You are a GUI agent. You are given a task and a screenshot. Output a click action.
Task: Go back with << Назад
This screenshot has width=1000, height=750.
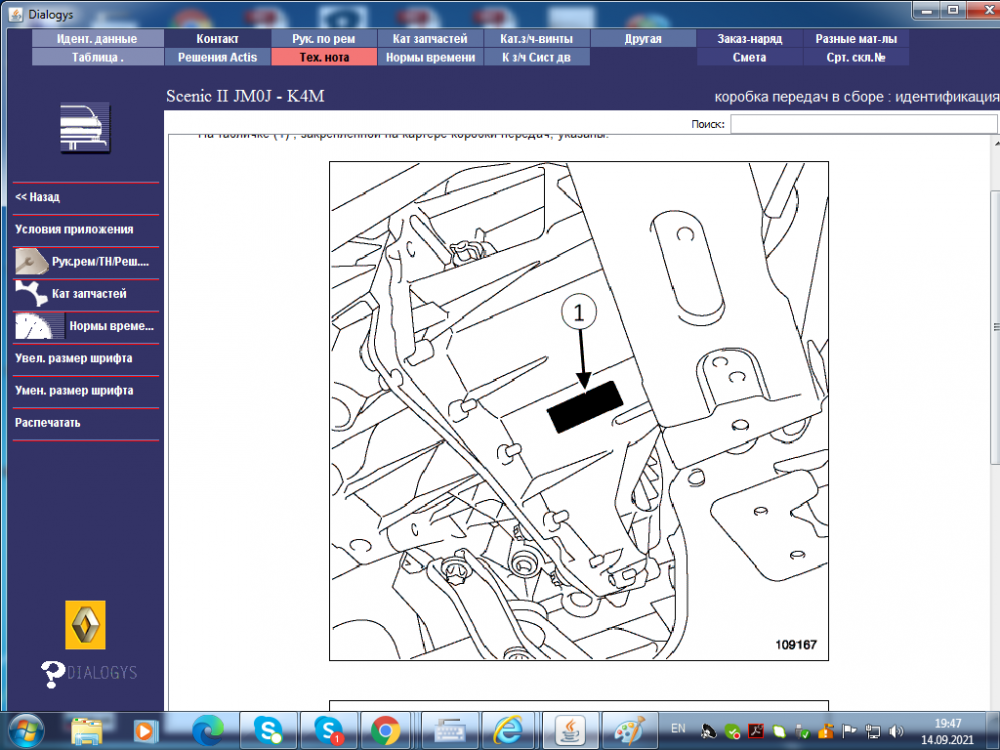coord(37,197)
